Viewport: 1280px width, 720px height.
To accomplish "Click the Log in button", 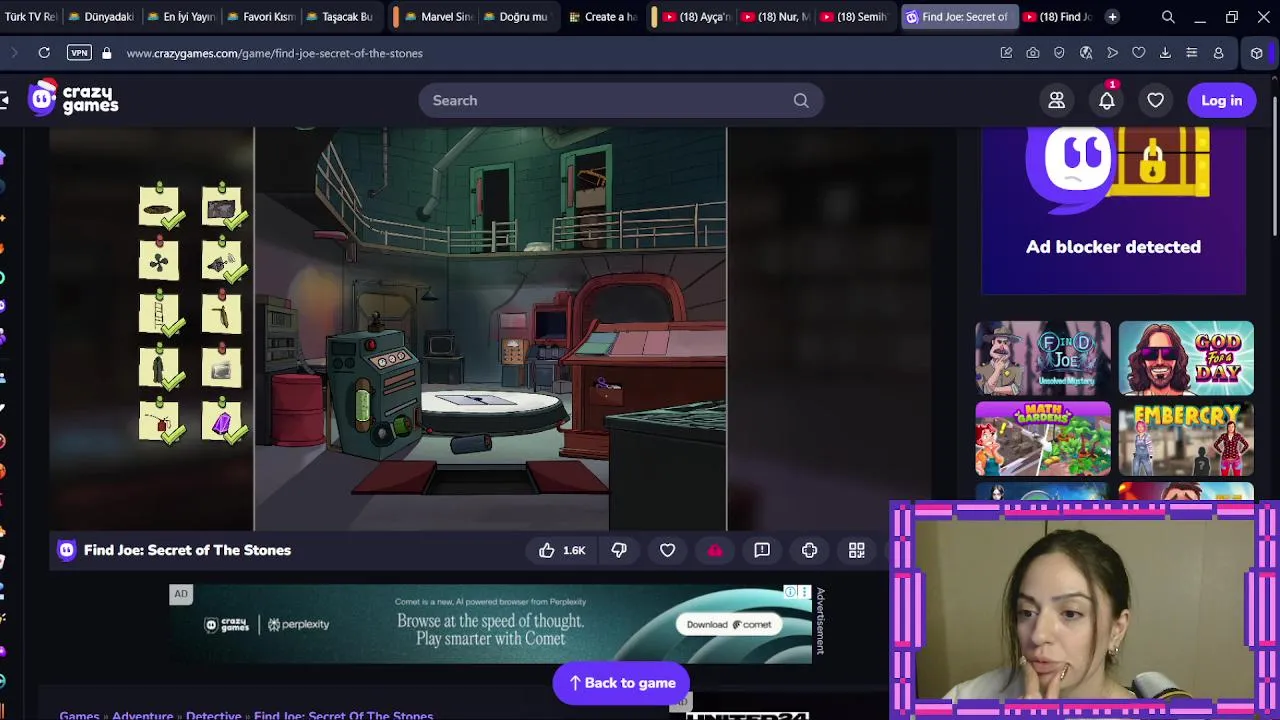I will 1221,100.
